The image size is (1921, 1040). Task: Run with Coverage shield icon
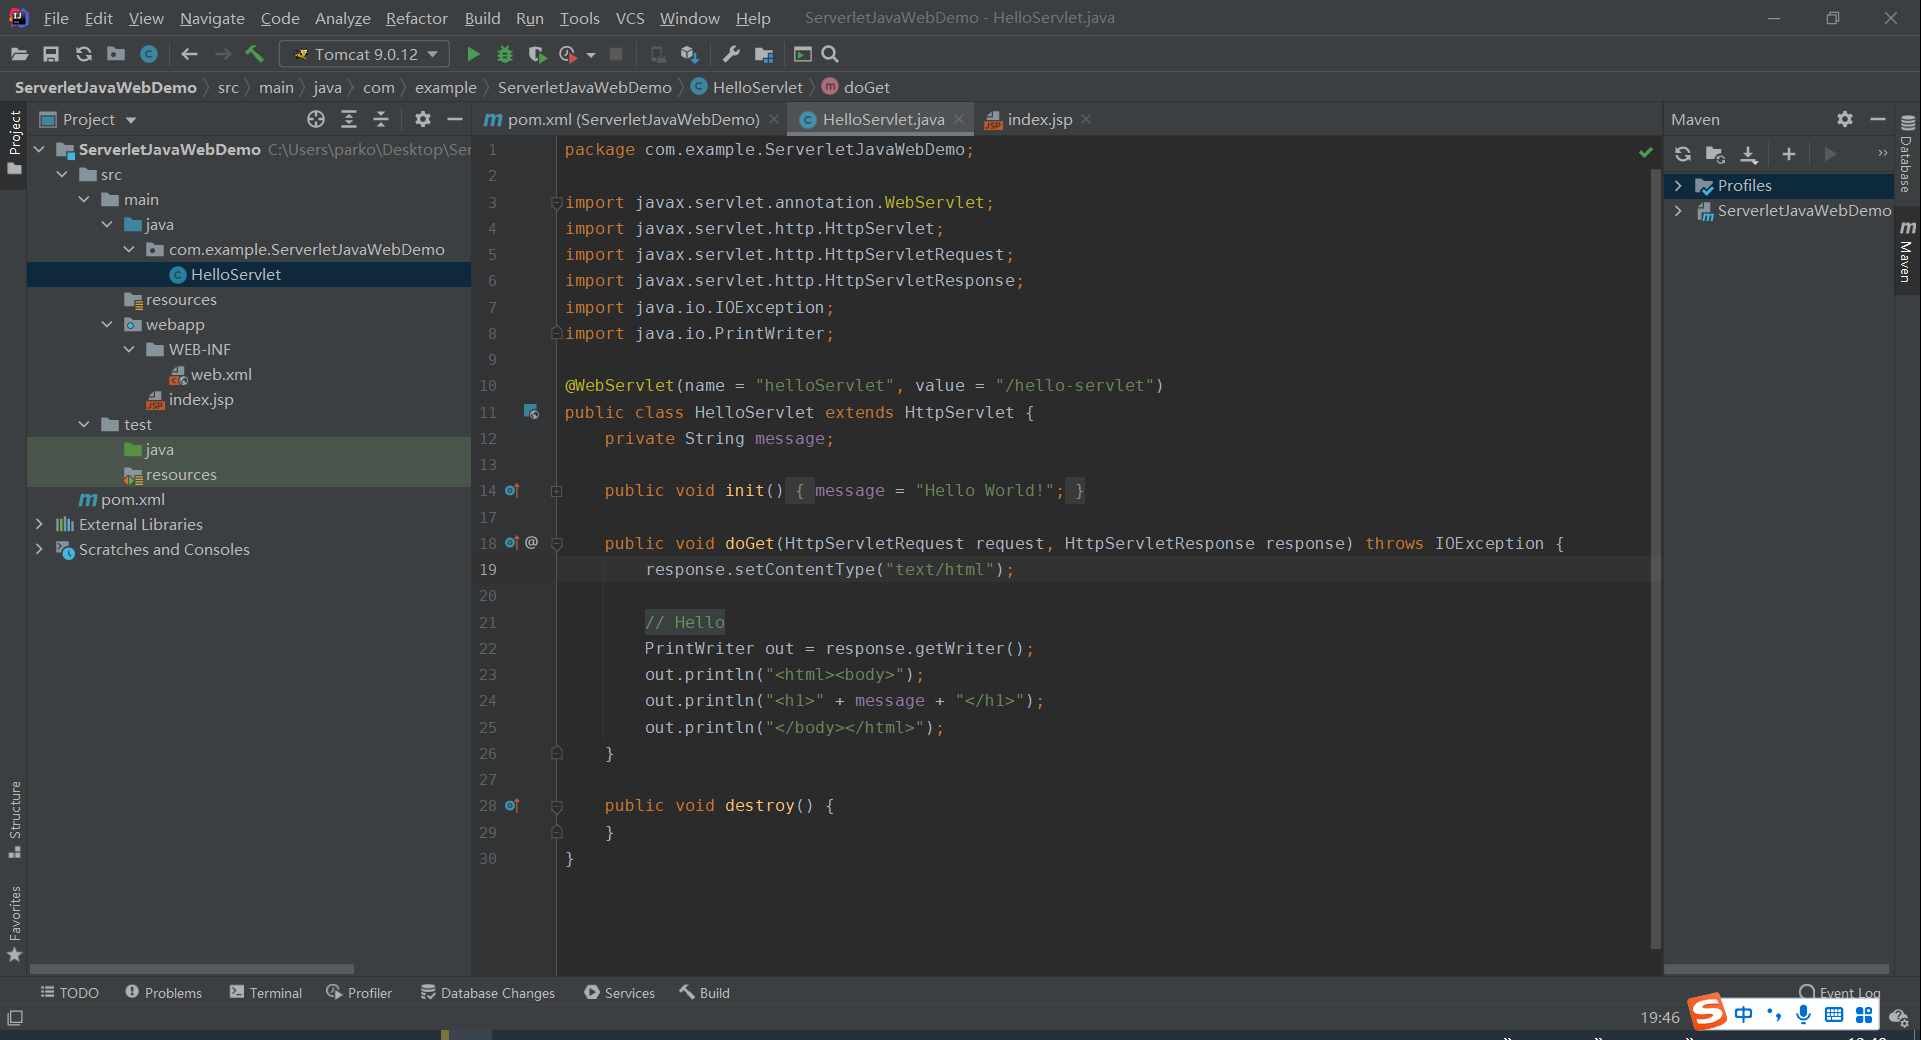coord(537,54)
